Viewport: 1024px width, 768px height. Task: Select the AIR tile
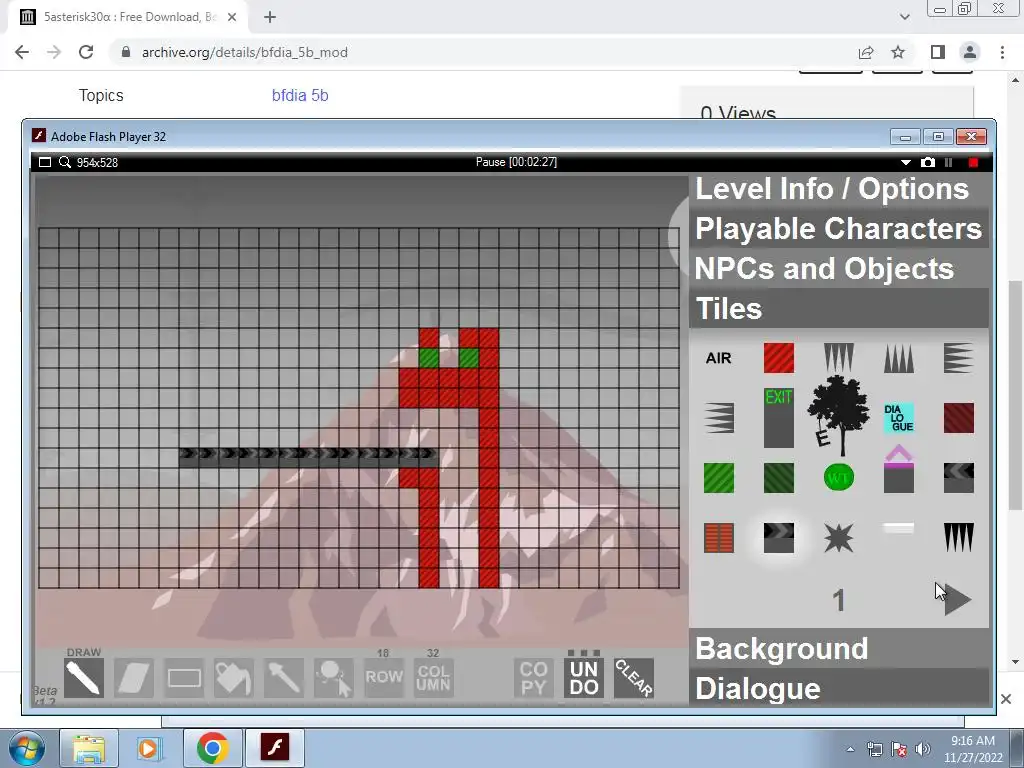[718, 358]
